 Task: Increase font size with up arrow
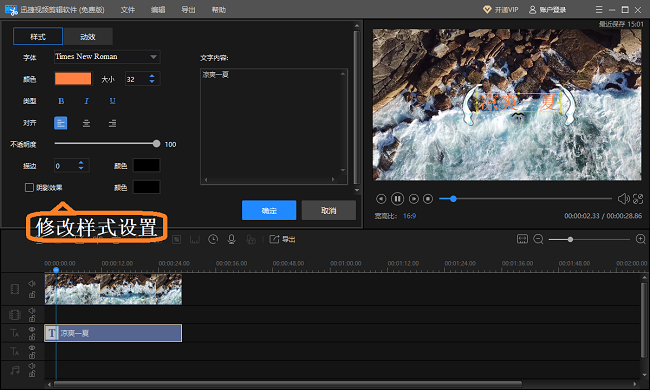point(152,76)
